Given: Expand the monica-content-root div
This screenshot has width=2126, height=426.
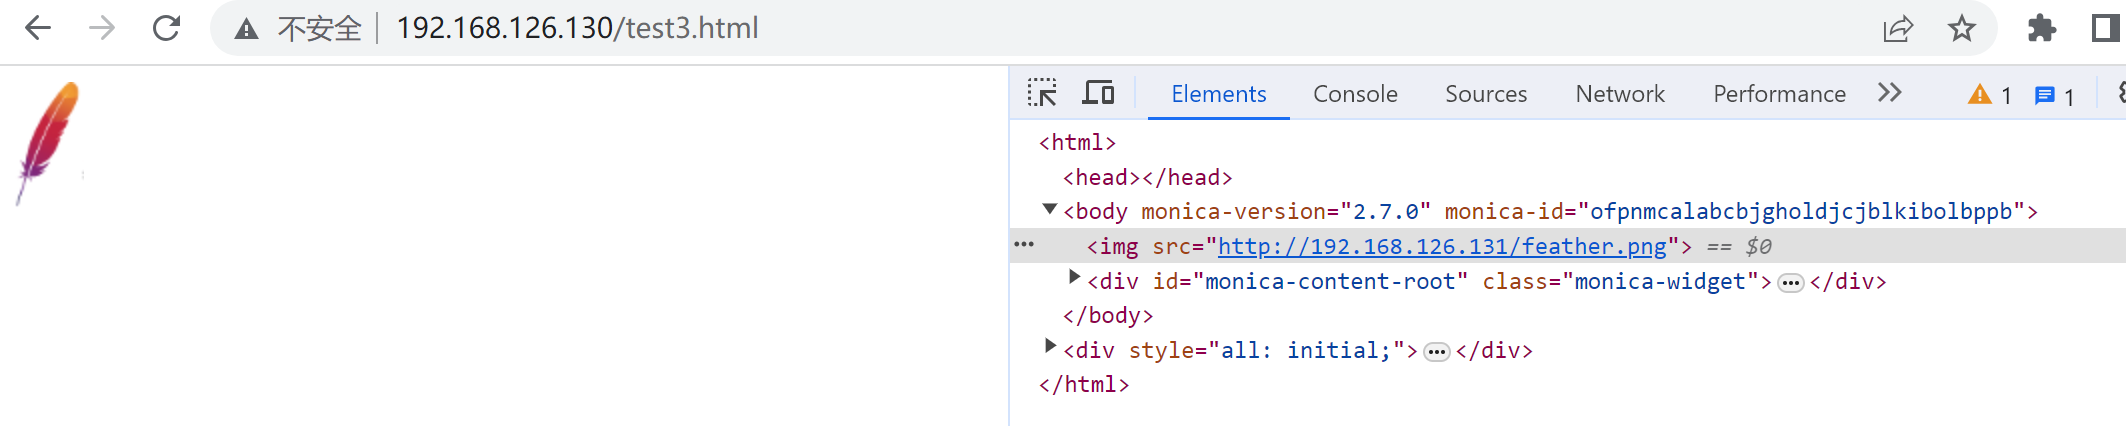Looking at the screenshot, I should tap(1075, 278).
